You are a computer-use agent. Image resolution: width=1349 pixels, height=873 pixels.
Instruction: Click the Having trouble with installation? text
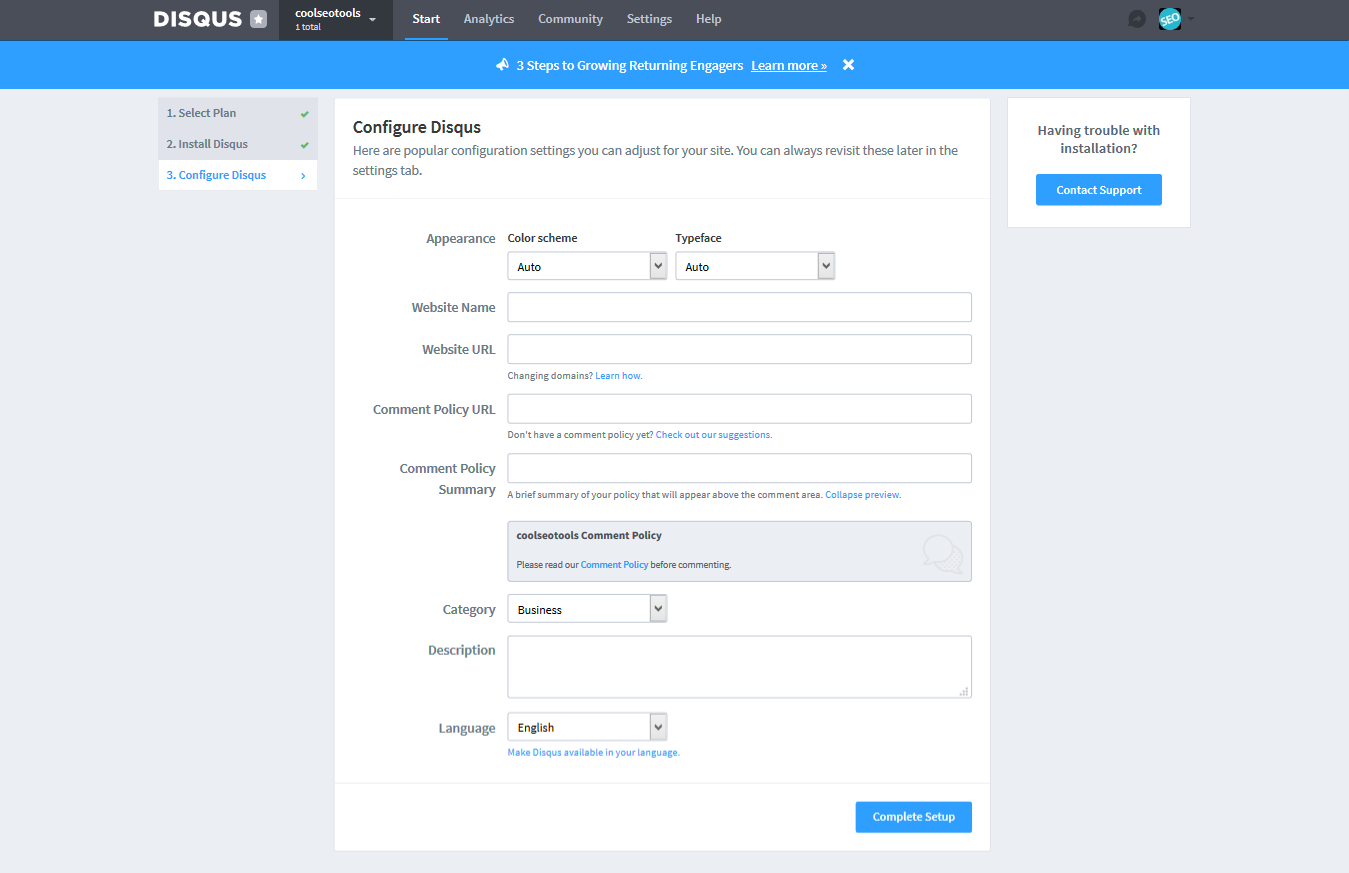coord(1098,139)
